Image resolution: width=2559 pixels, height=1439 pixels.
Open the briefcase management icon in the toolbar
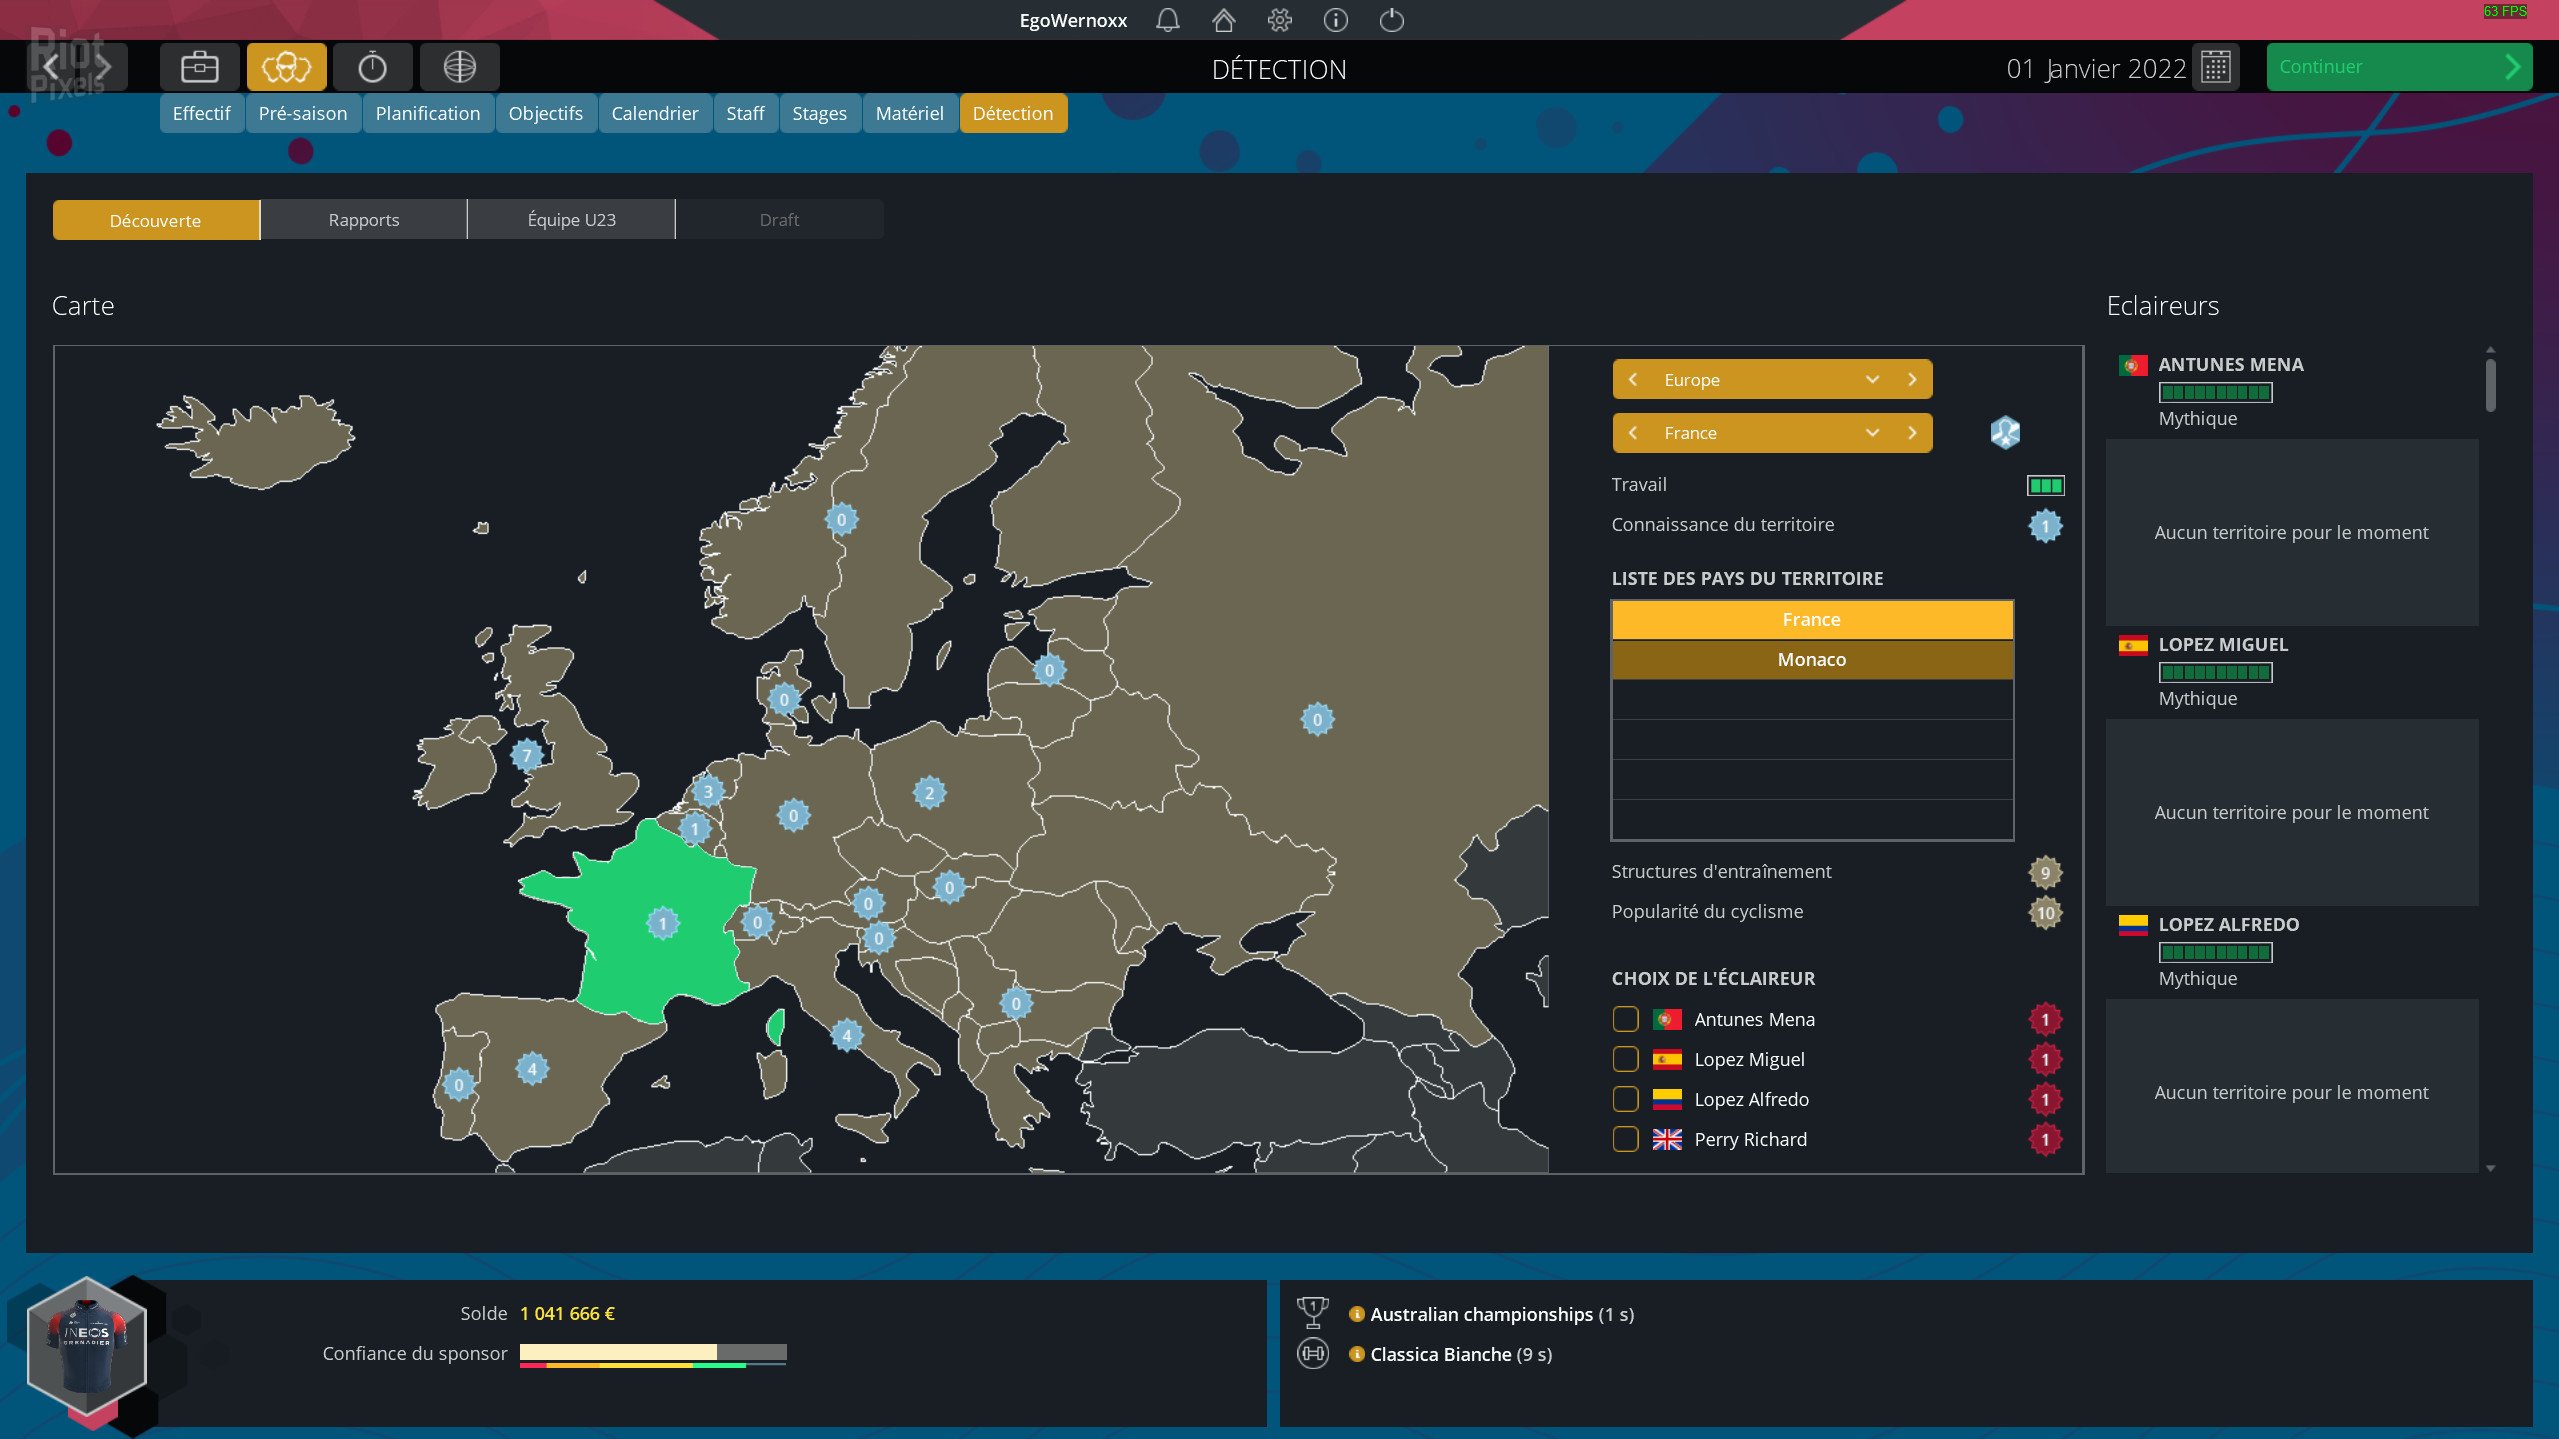click(199, 66)
